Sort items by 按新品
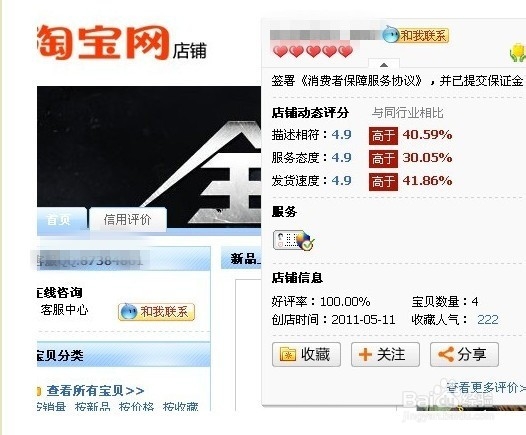526x435 pixels. tap(93, 407)
